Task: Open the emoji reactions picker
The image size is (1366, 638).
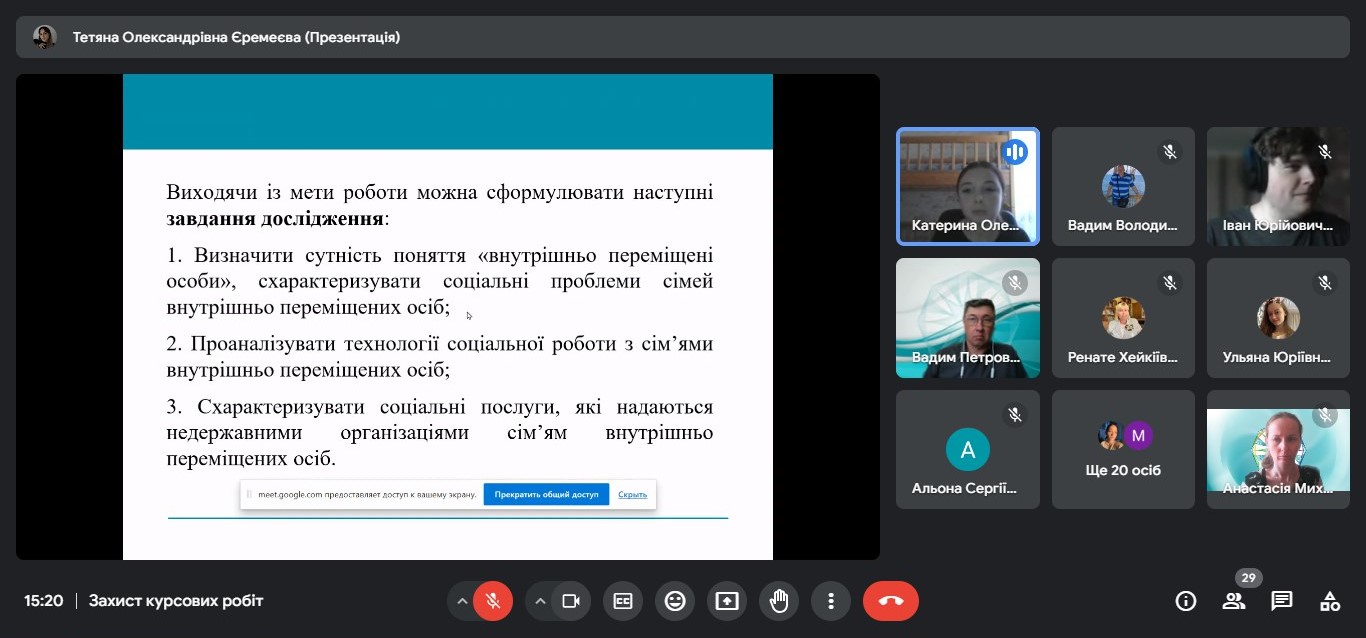Action: pyautogui.click(x=675, y=601)
